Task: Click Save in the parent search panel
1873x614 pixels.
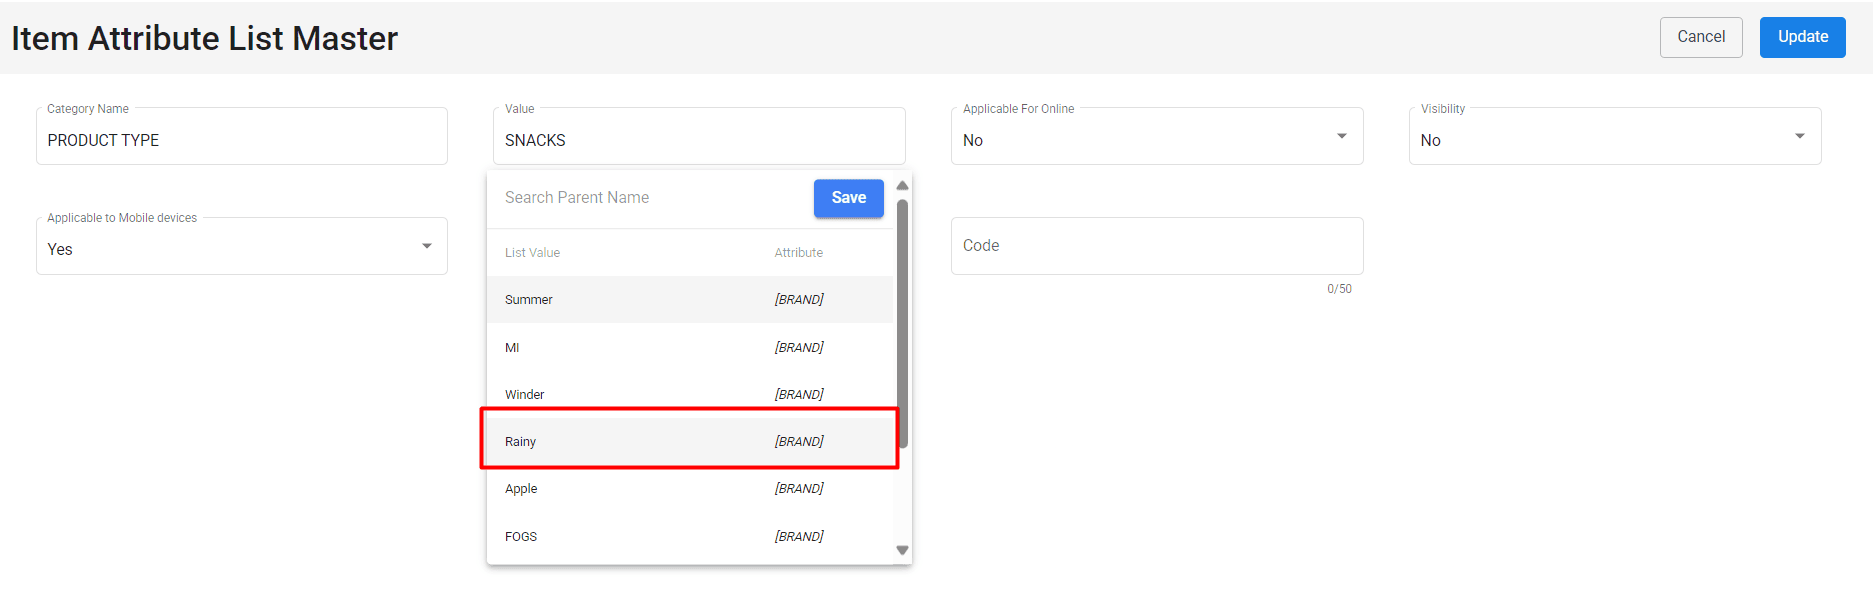Action: click(x=848, y=198)
